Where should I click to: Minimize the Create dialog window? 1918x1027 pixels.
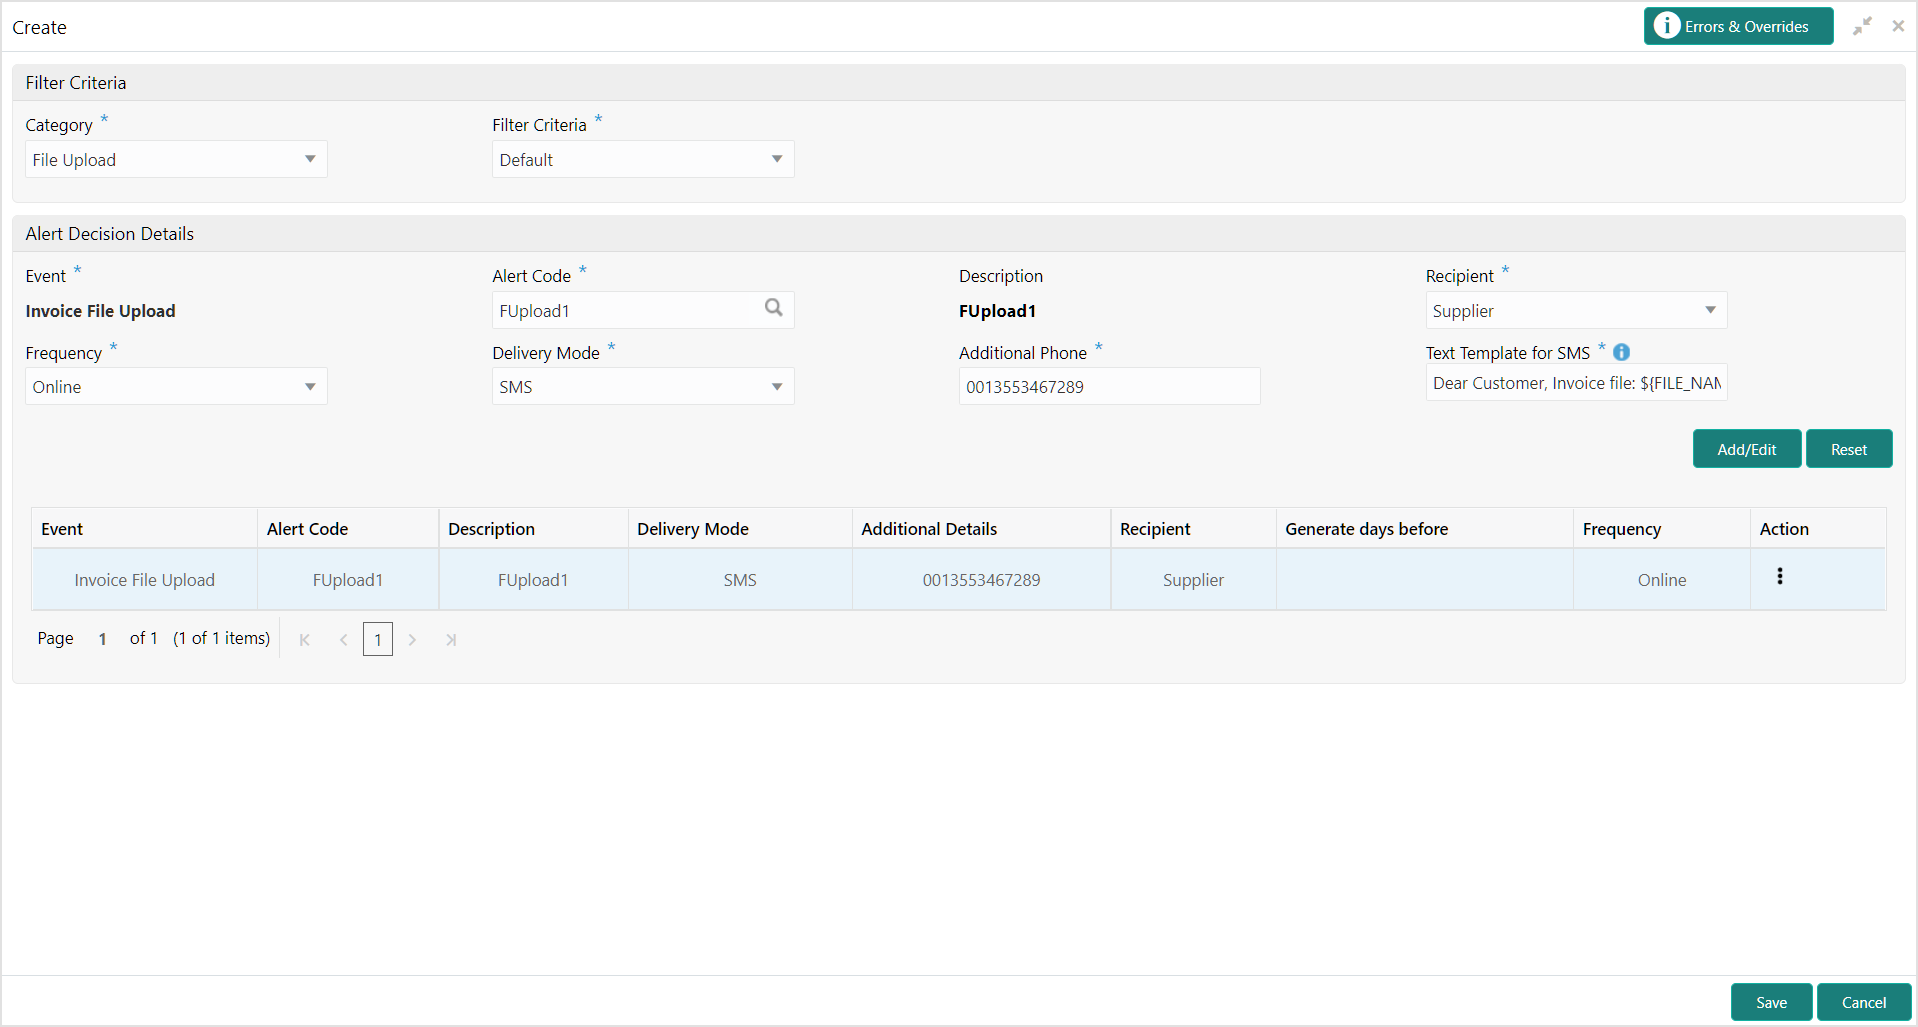pyautogui.click(x=1862, y=26)
